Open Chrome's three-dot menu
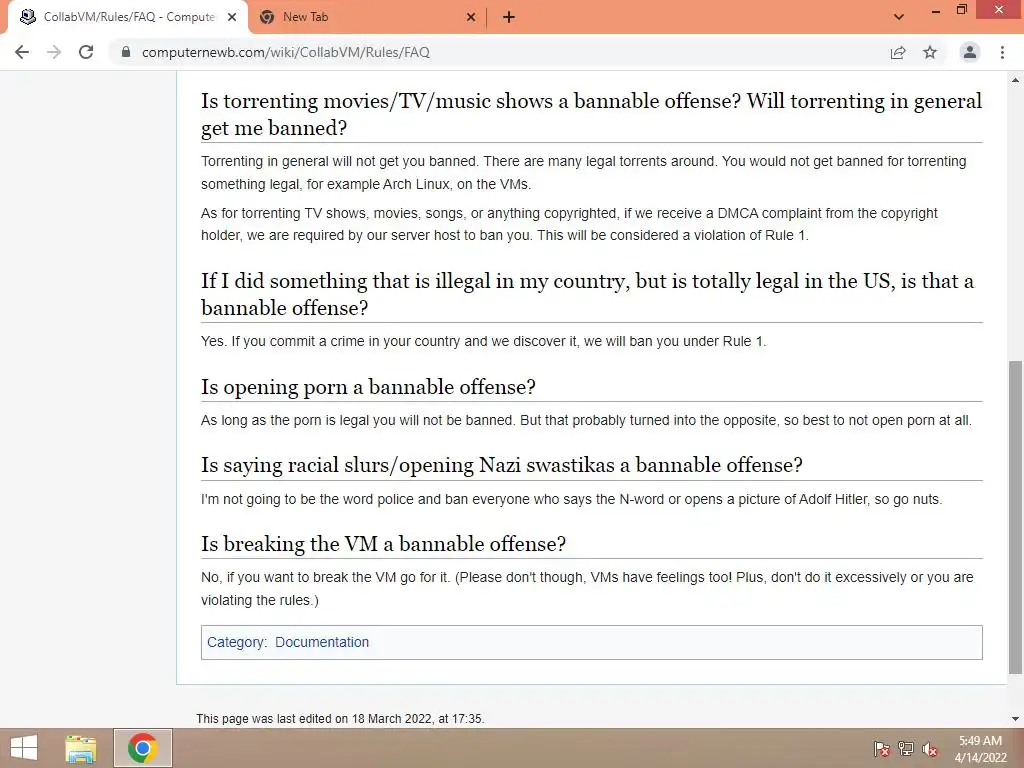The height and width of the screenshot is (768, 1024). (x=1002, y=52)
